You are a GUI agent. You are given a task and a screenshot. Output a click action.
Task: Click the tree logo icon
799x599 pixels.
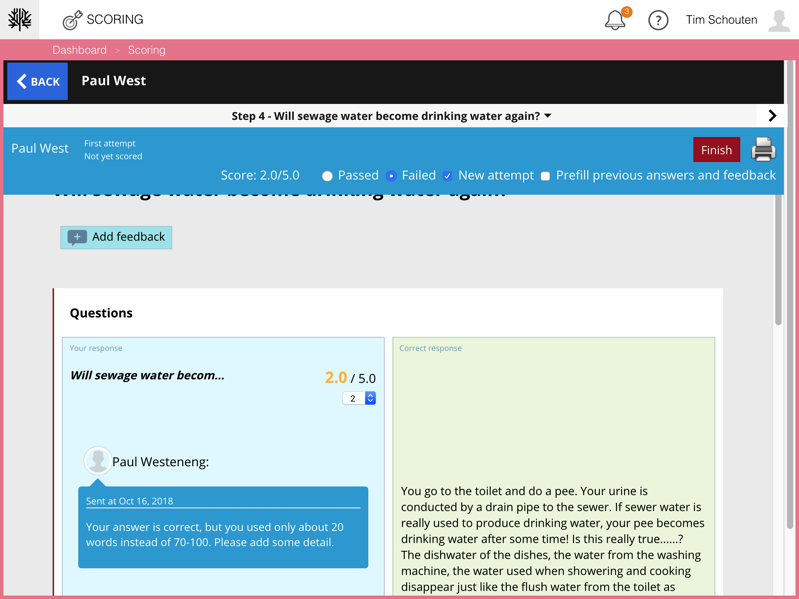point(20,20)
